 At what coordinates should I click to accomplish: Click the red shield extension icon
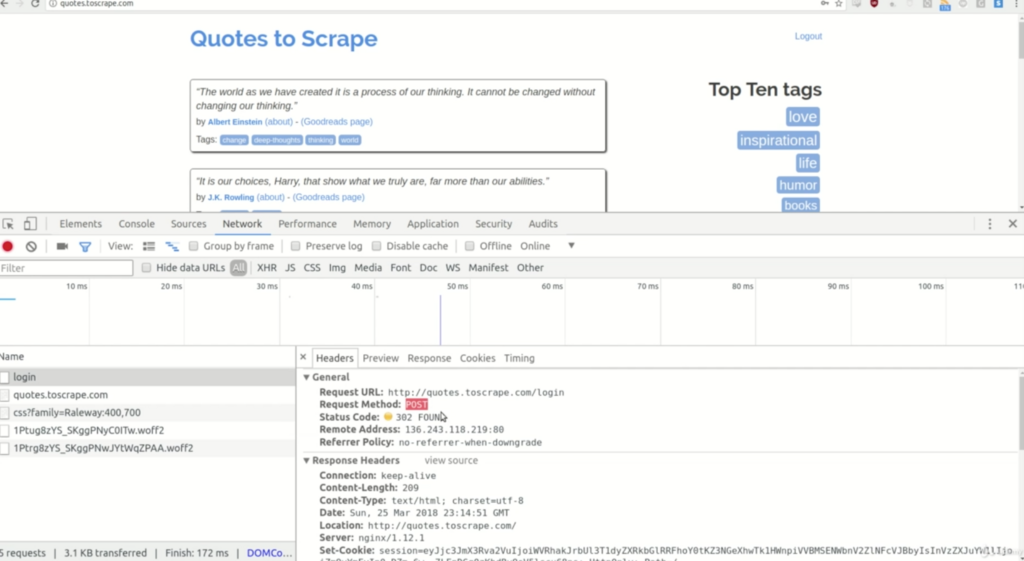[874, 3]
